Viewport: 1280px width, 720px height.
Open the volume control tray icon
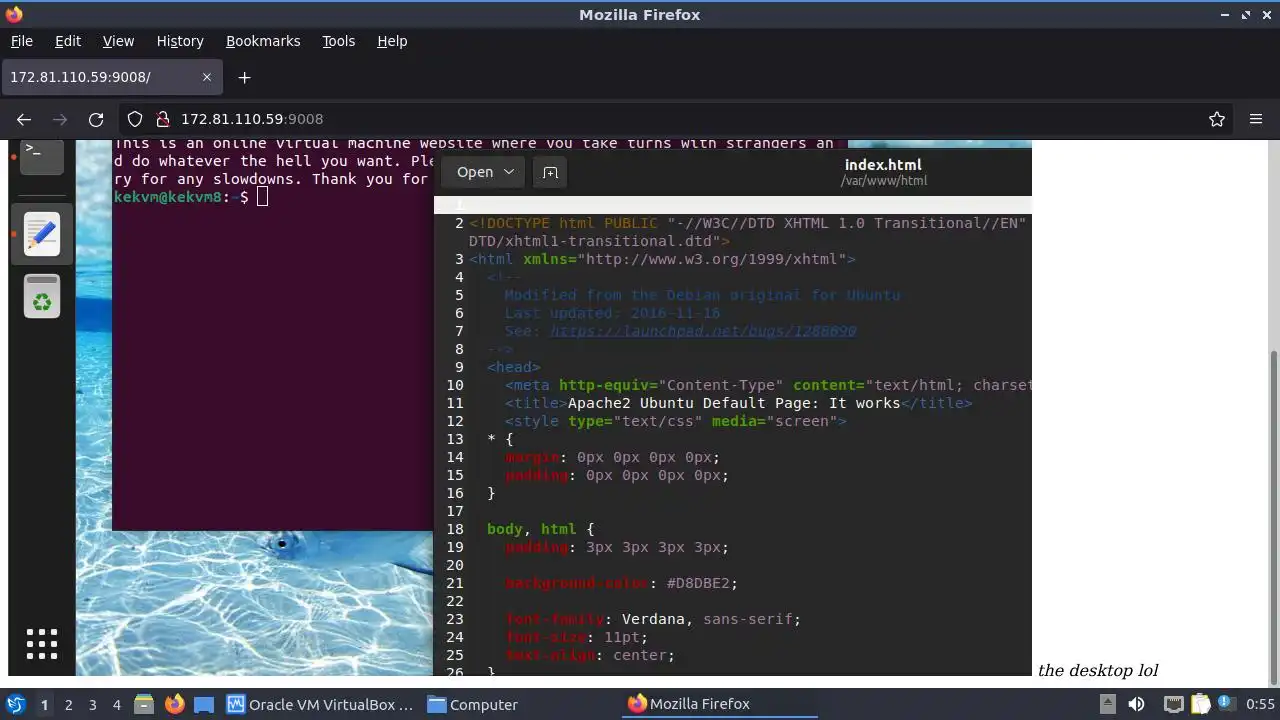tap(1136, 705)
